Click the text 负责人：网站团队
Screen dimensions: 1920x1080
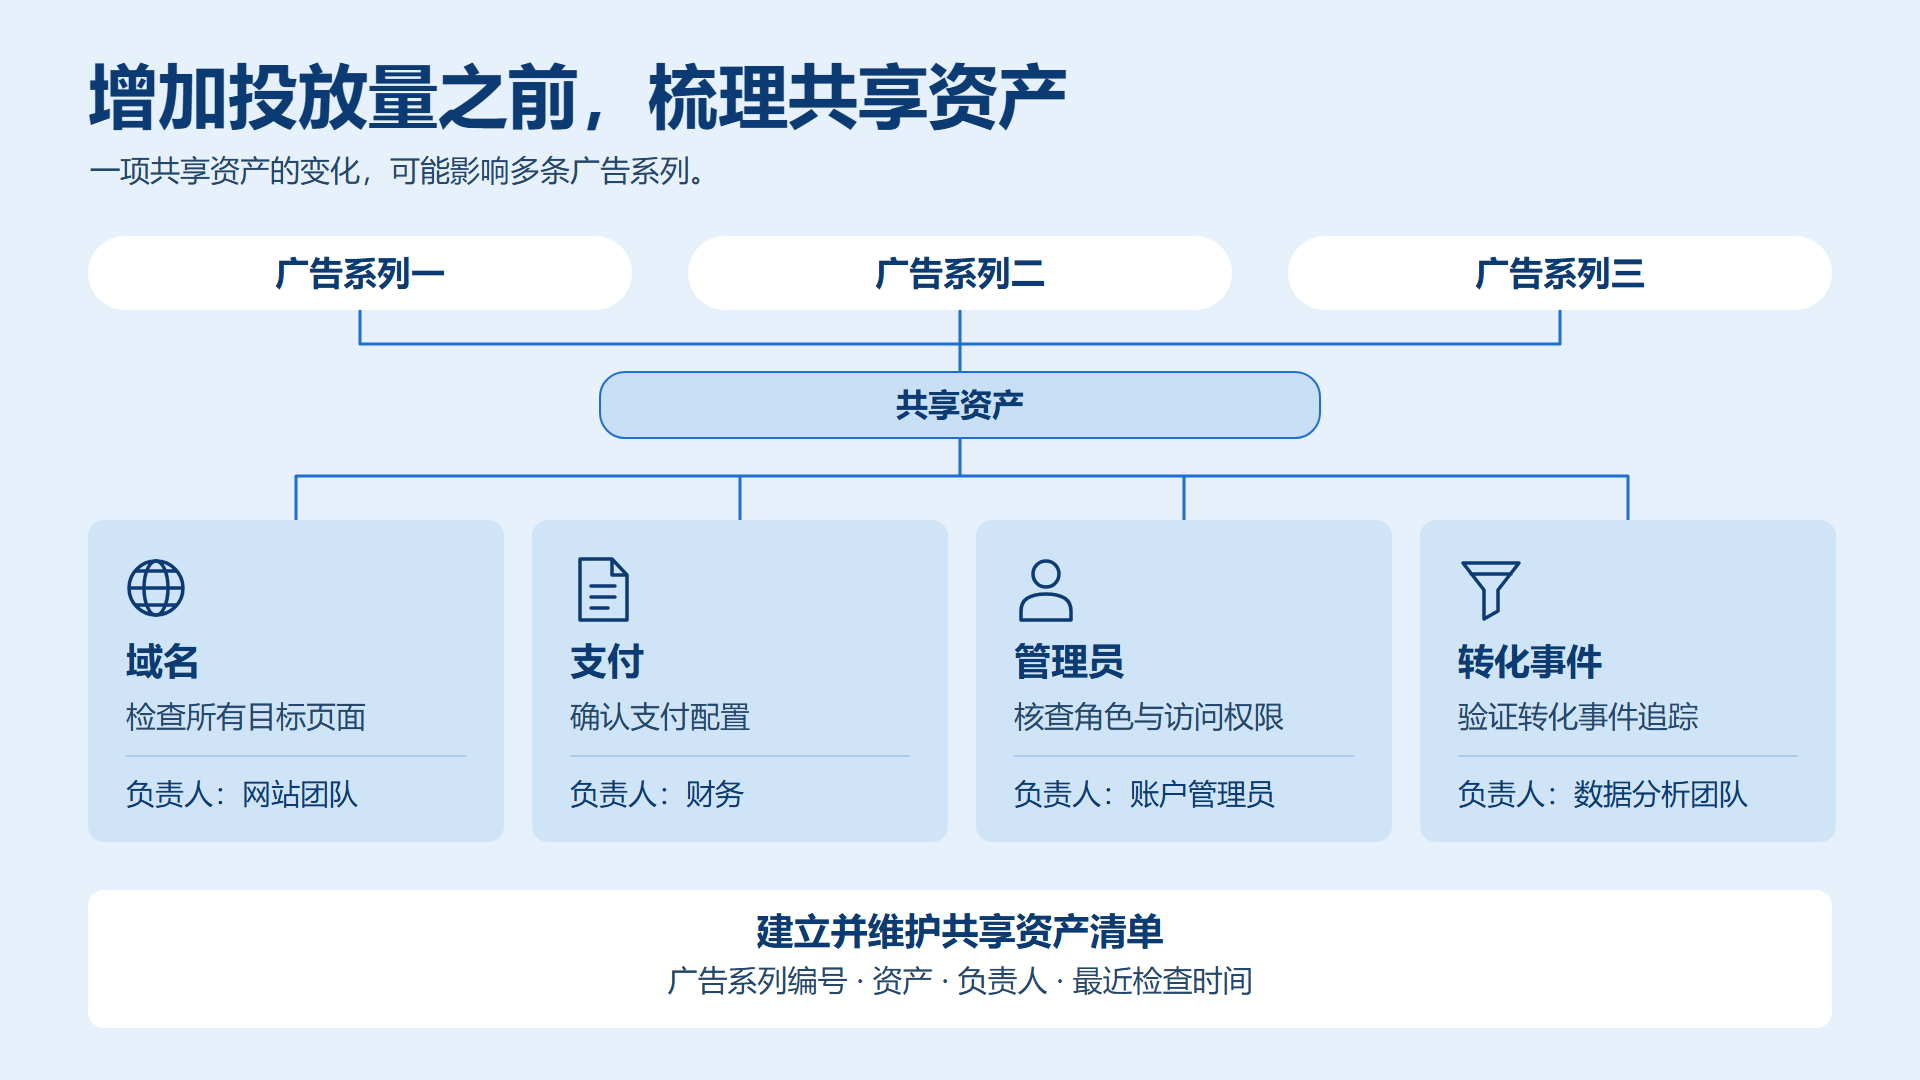coord(242,794)
